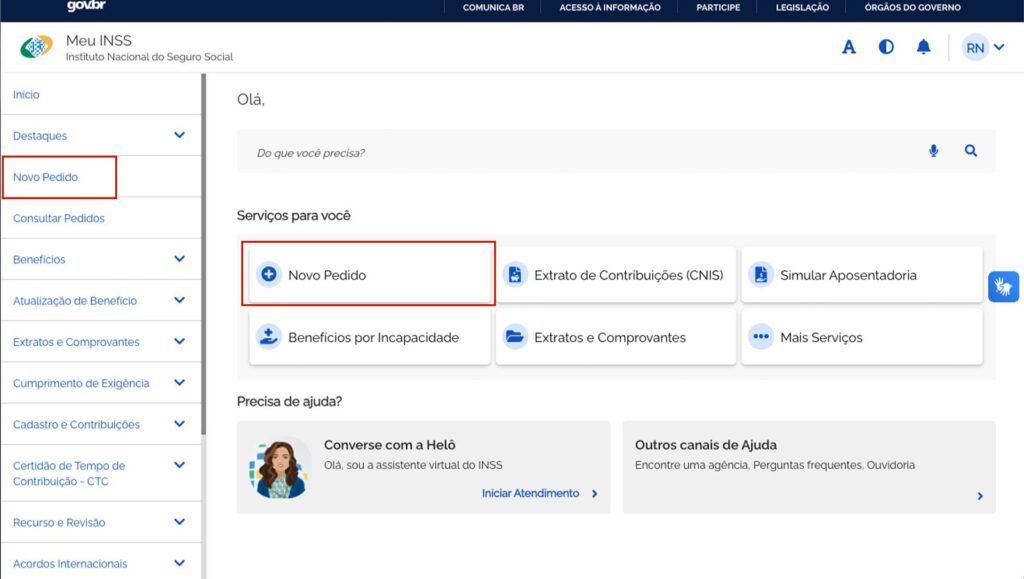Toggle the high contrast mode icon

[886, 47]
